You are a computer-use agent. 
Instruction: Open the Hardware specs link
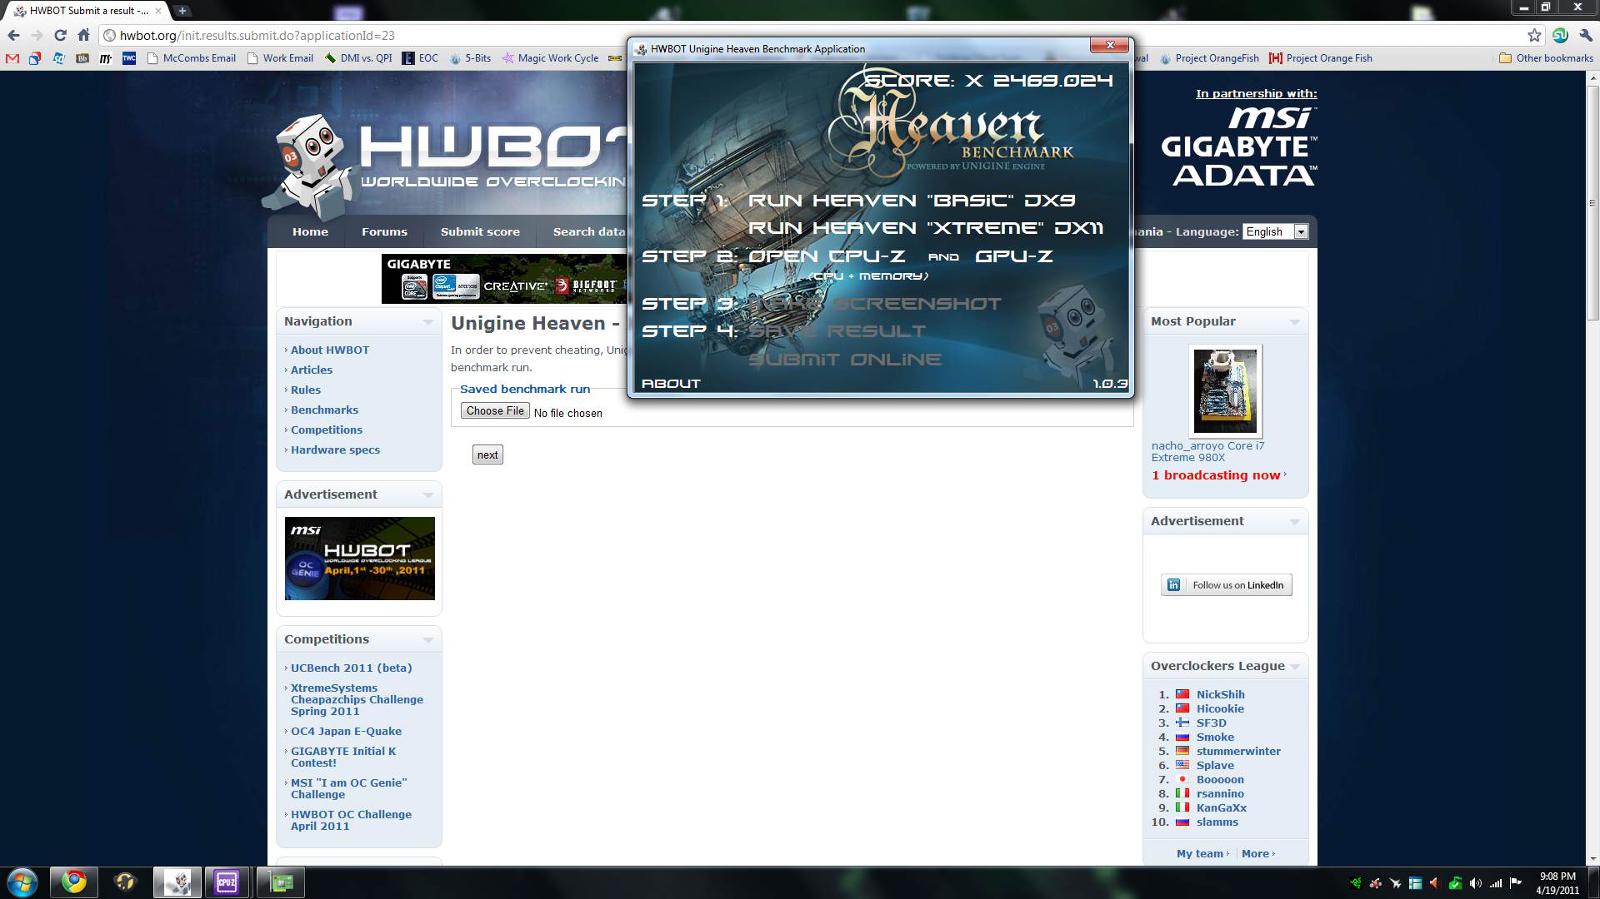[335, 450]
